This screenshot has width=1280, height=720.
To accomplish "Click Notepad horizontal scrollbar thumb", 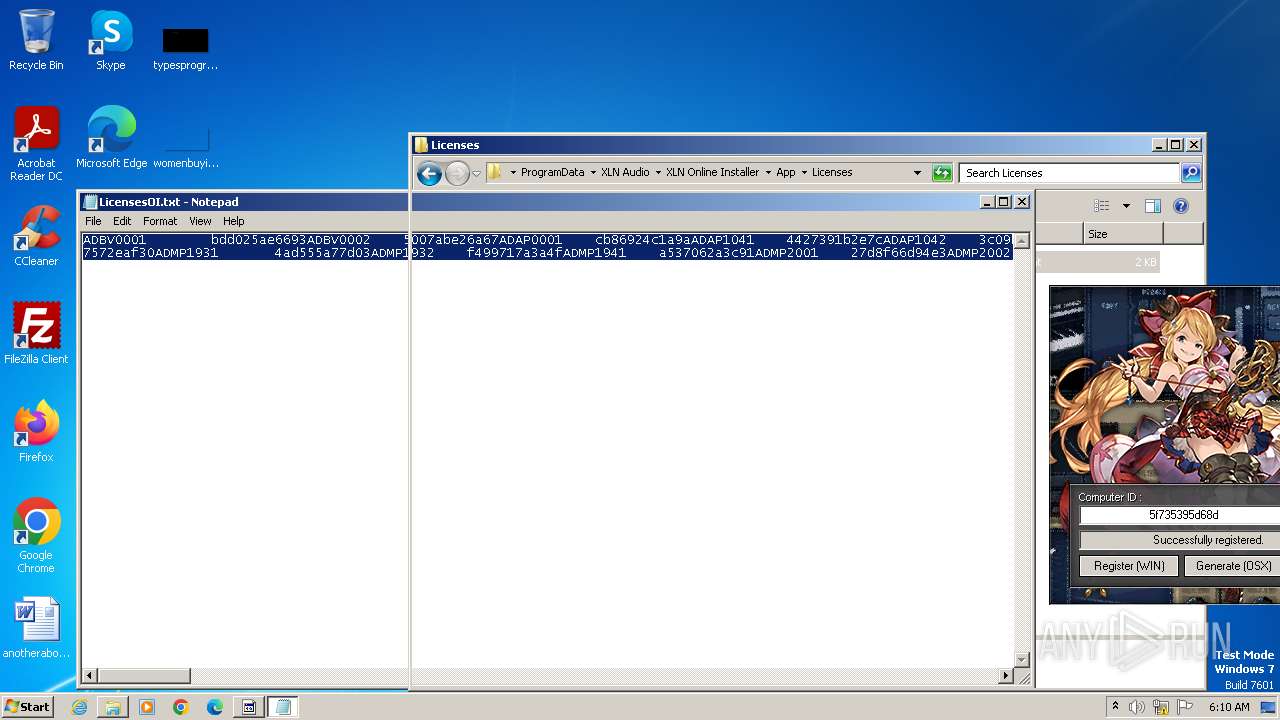I will 144,676.
